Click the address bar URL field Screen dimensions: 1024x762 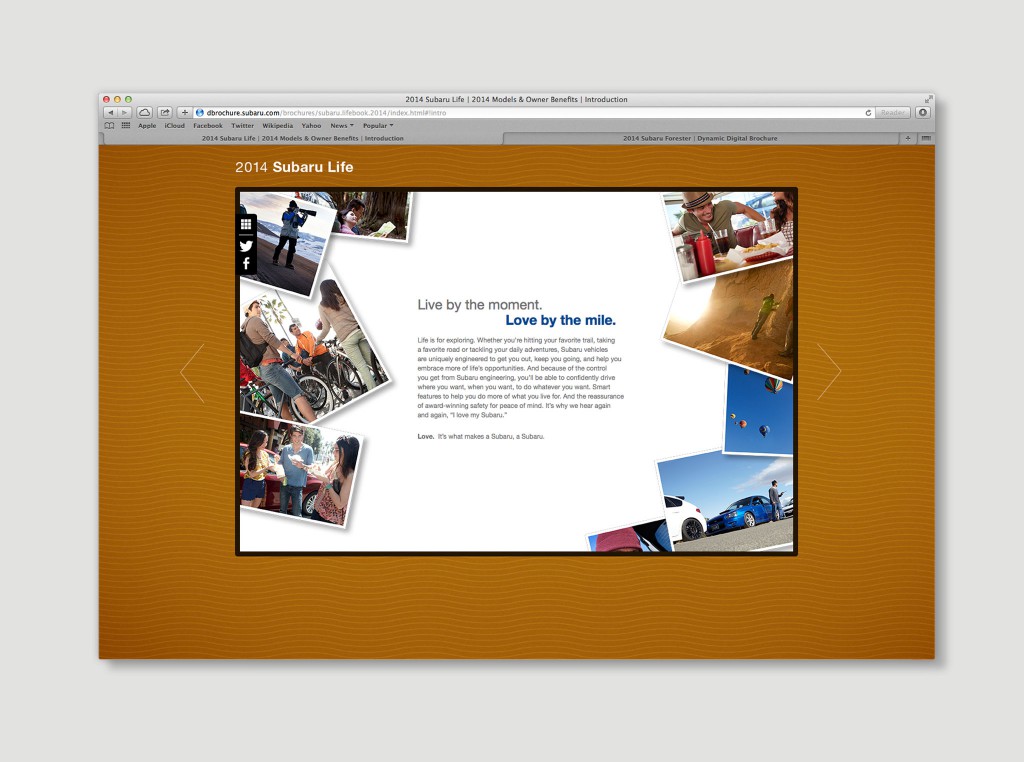(x=534, y=113)
